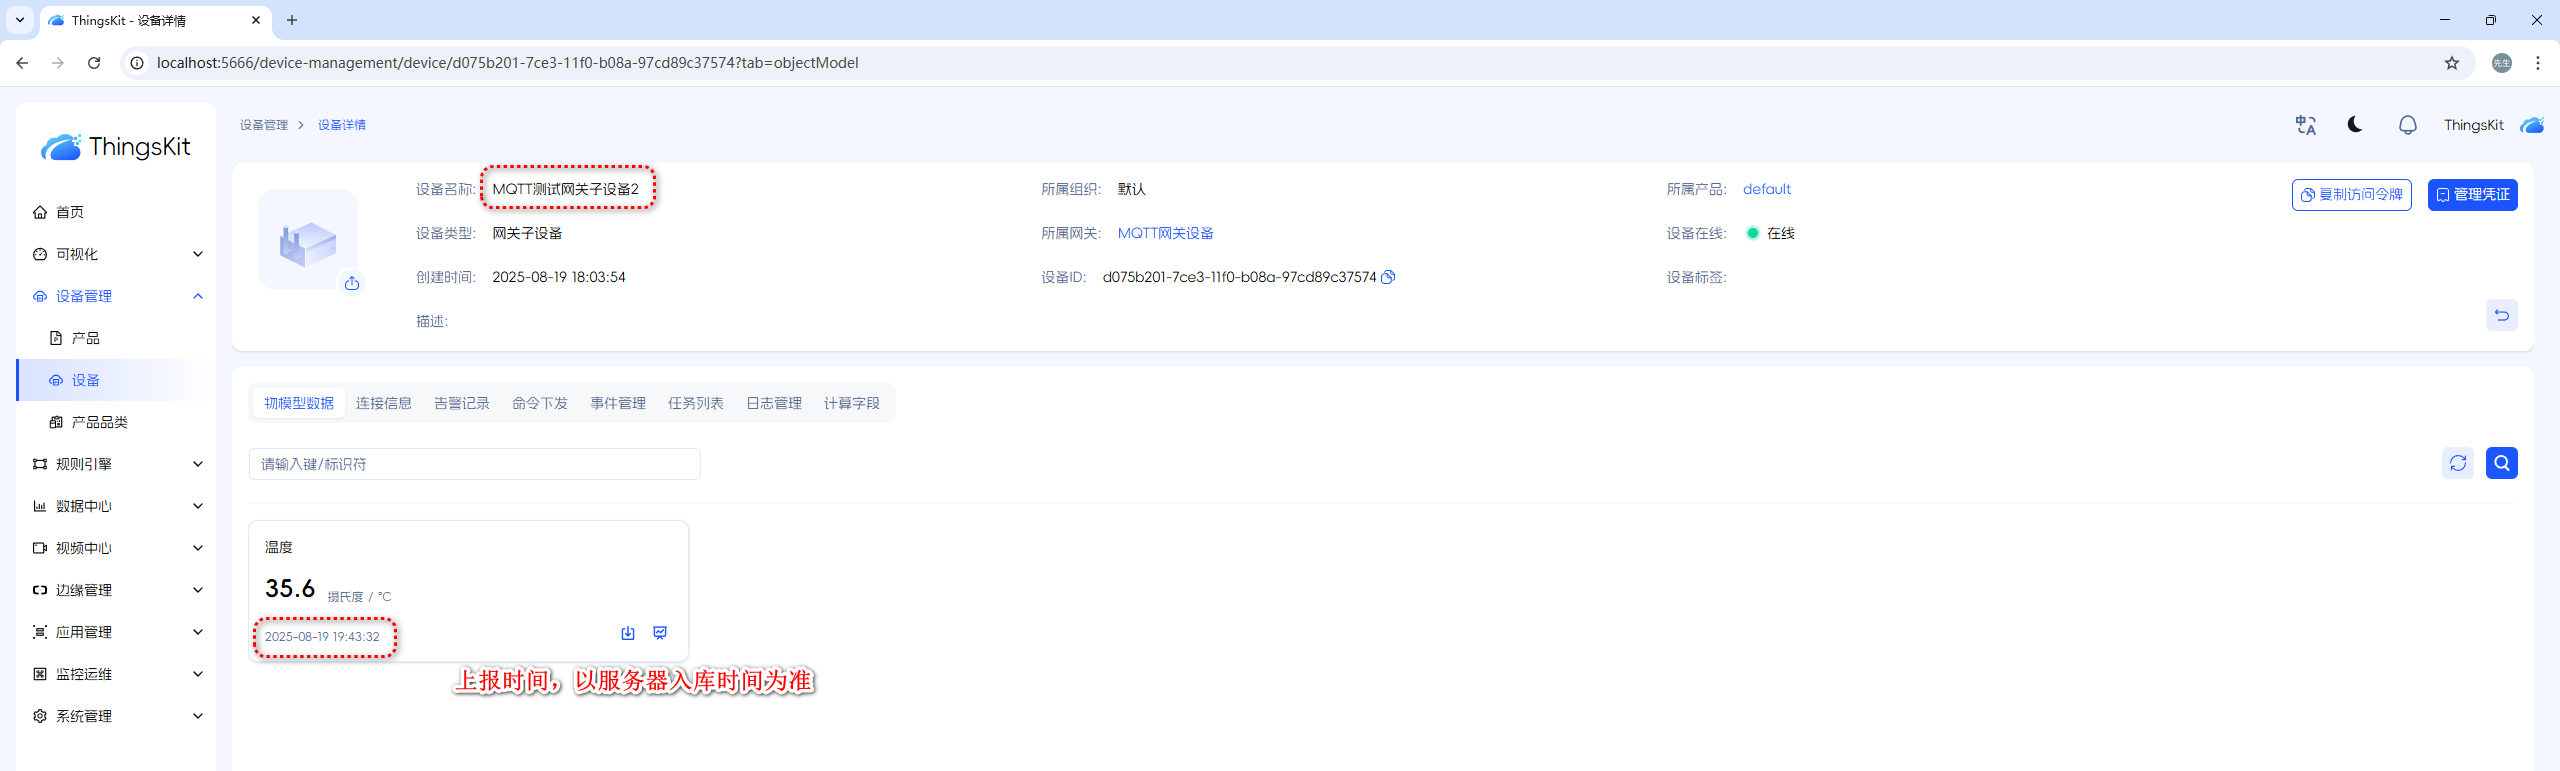Screen dimensions: 2560x771
Task: Click the return back arrow icon
Action: click(x=2501, y=315)
